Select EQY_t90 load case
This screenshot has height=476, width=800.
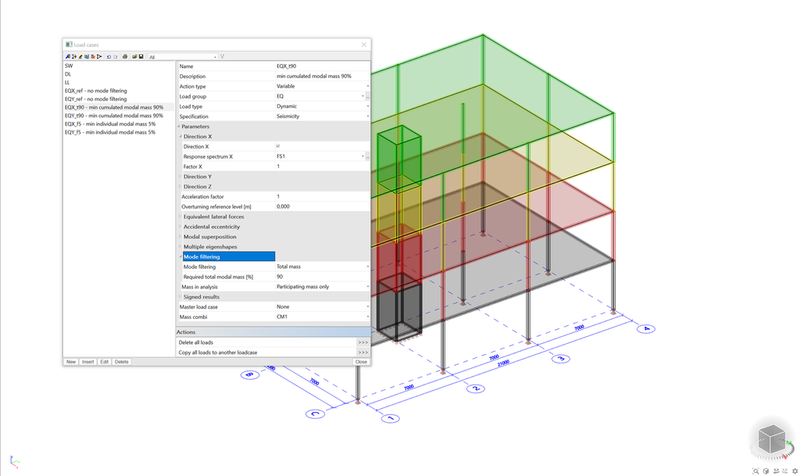pos(114,116)
